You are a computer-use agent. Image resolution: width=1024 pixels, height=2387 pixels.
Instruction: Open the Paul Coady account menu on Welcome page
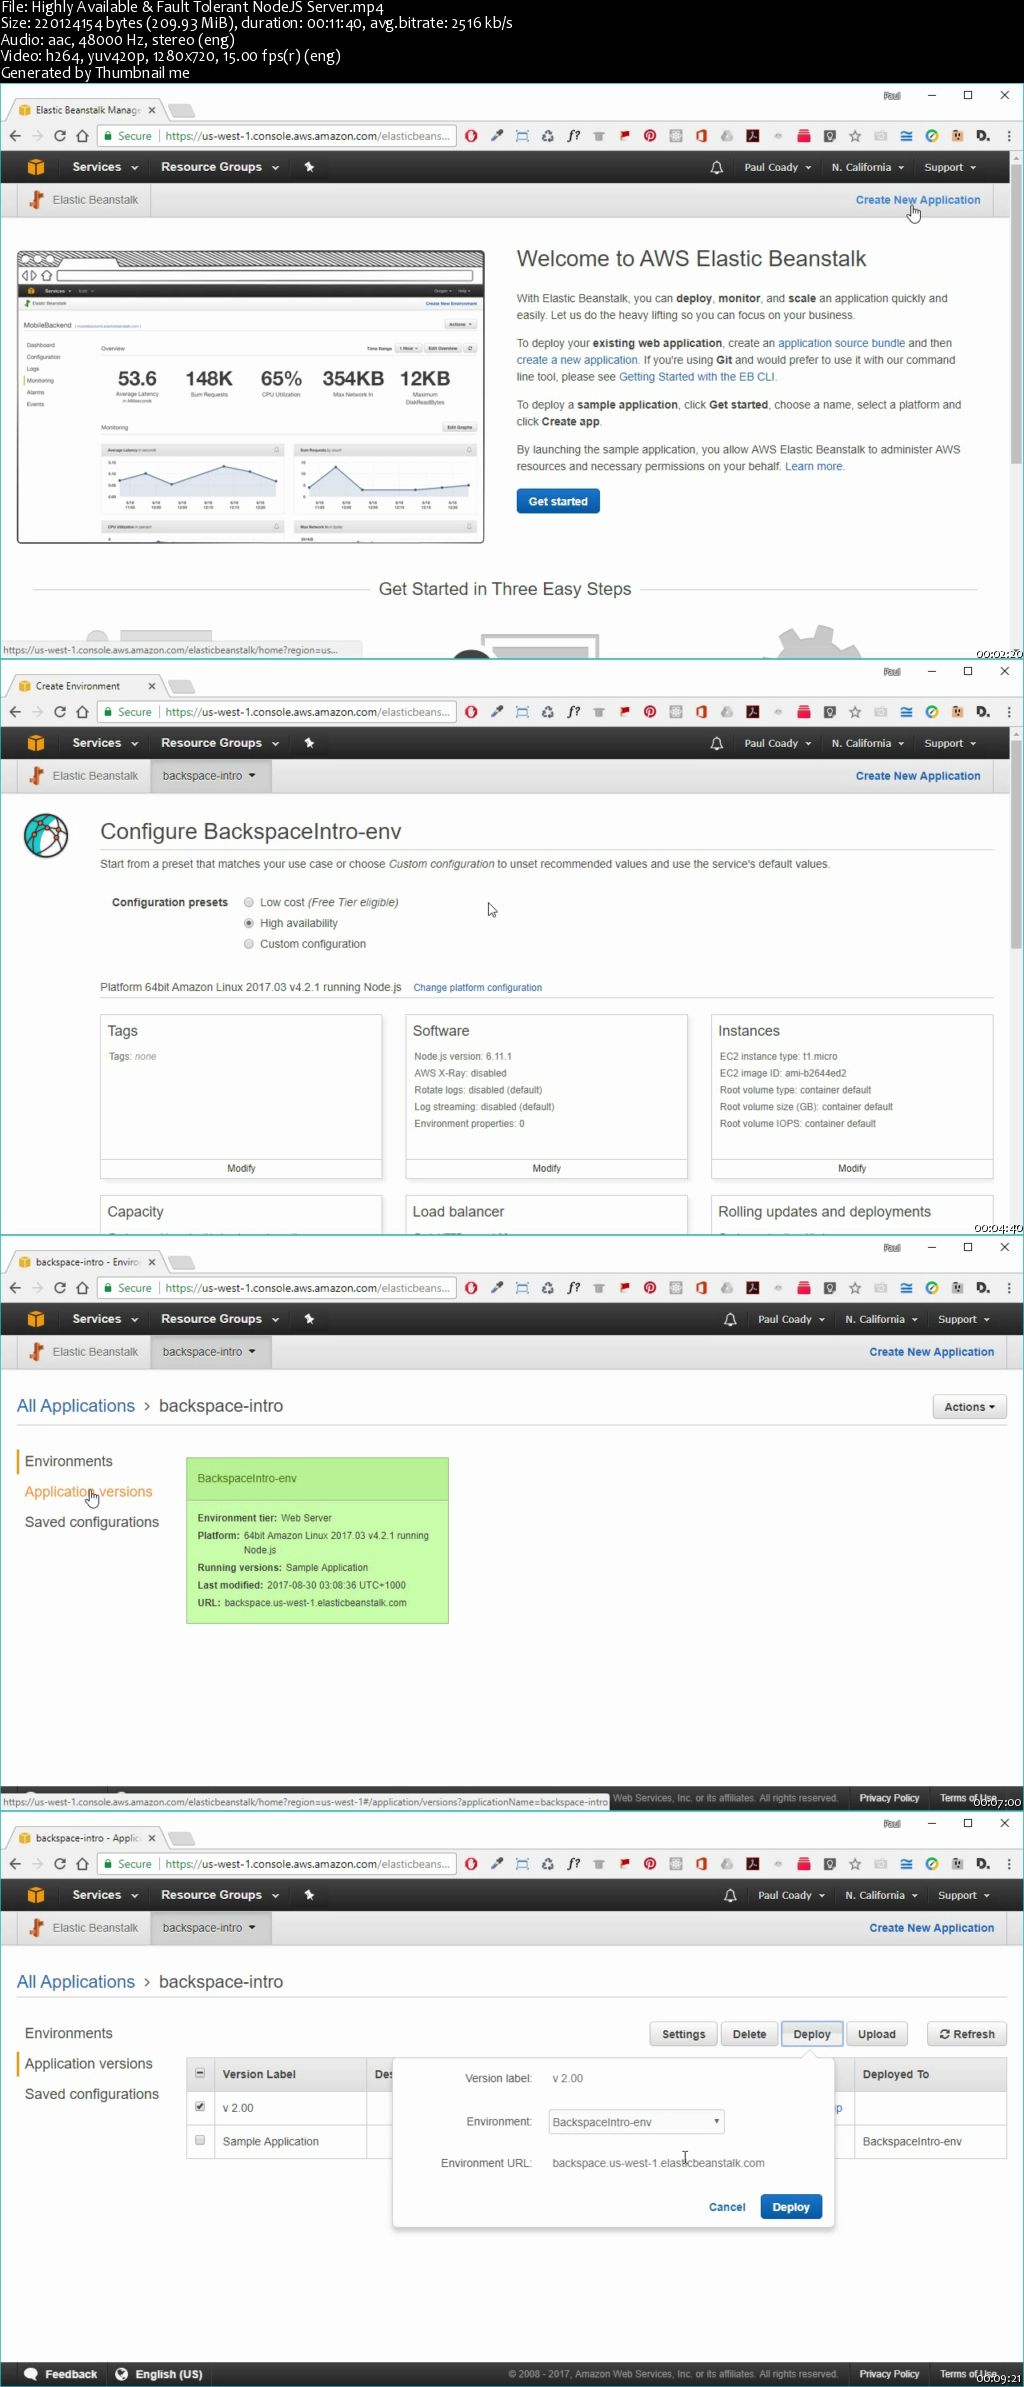click(777, 168)
